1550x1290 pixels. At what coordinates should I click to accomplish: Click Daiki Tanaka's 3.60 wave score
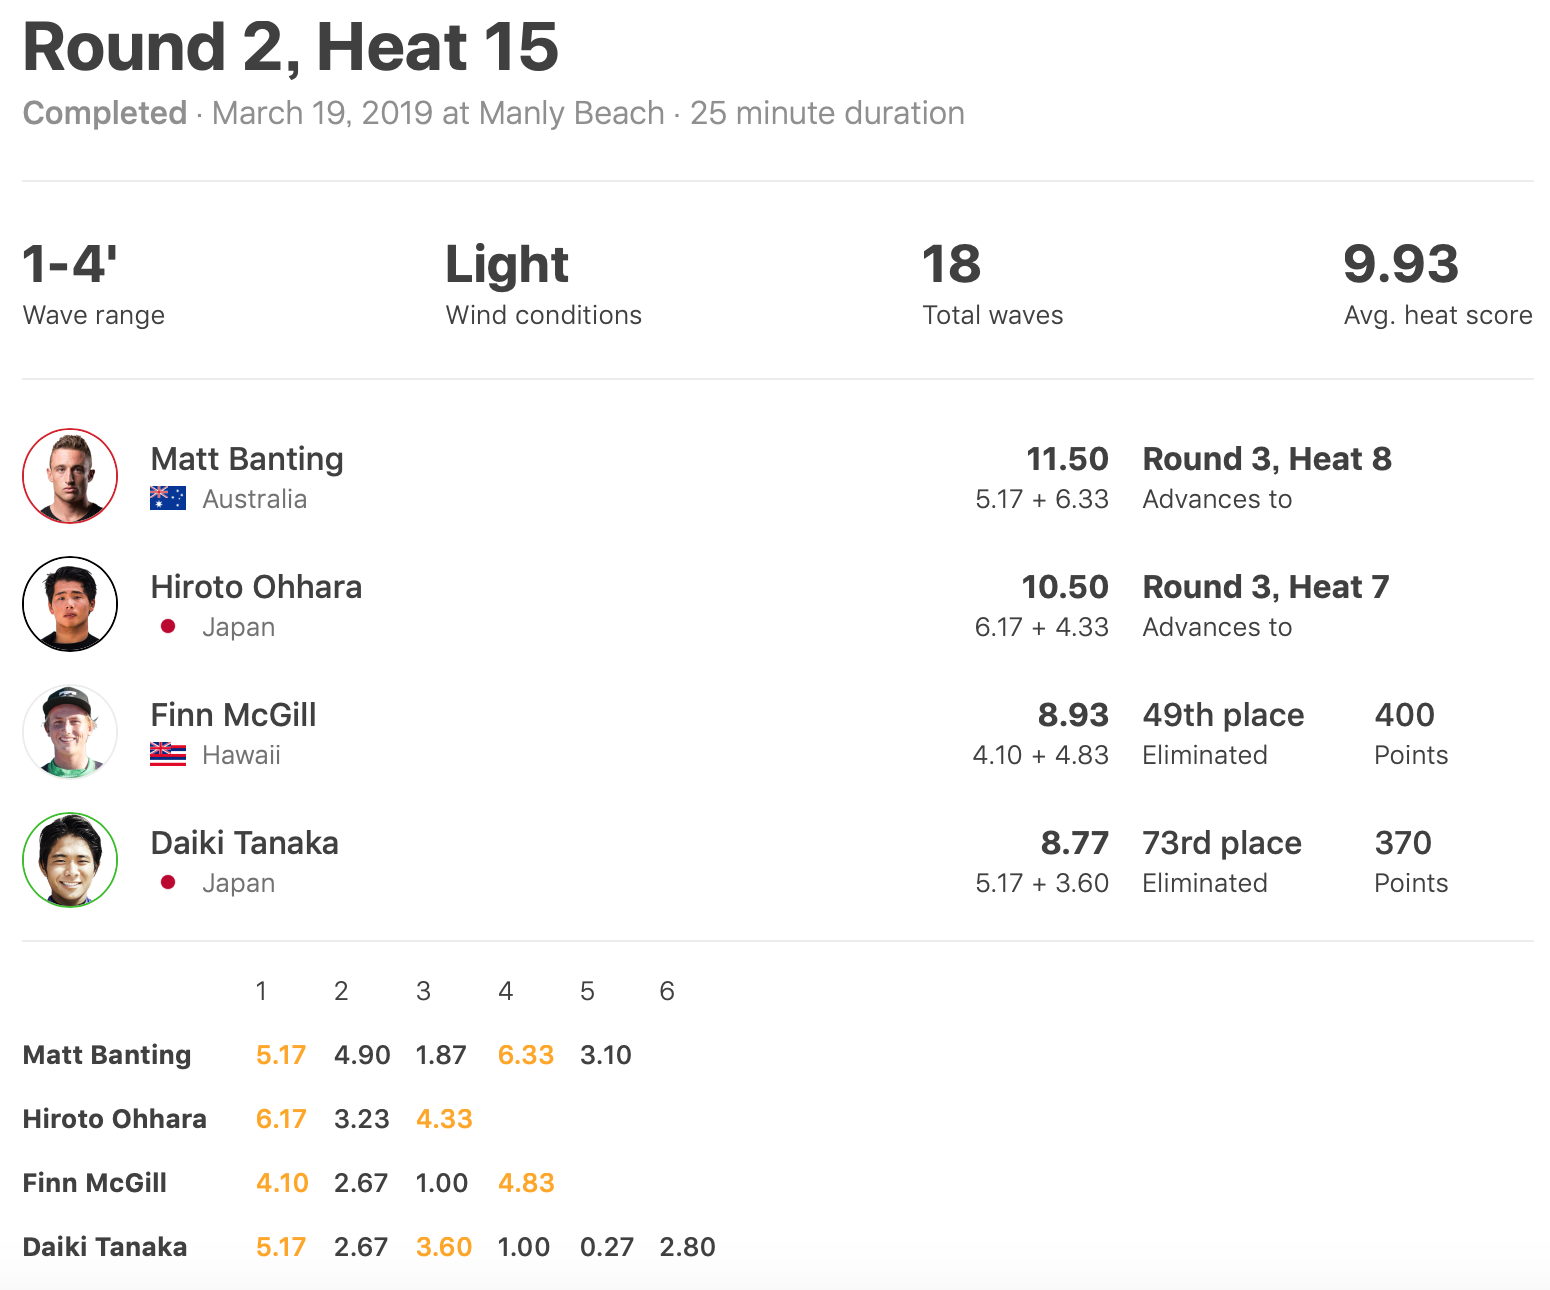pos(443,1247)
